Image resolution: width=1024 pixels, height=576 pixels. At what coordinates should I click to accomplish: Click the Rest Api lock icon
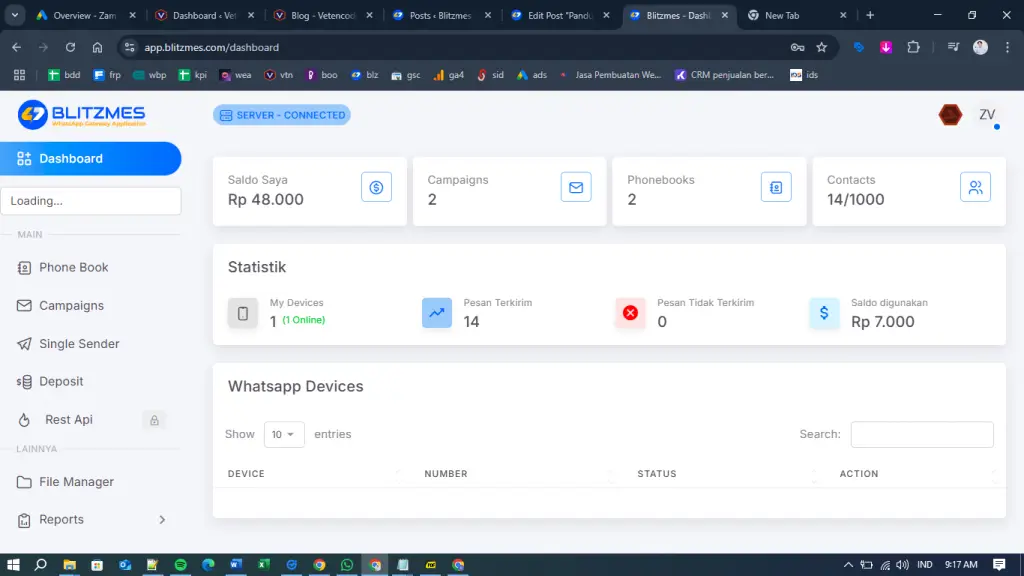(x=154, y=420)
